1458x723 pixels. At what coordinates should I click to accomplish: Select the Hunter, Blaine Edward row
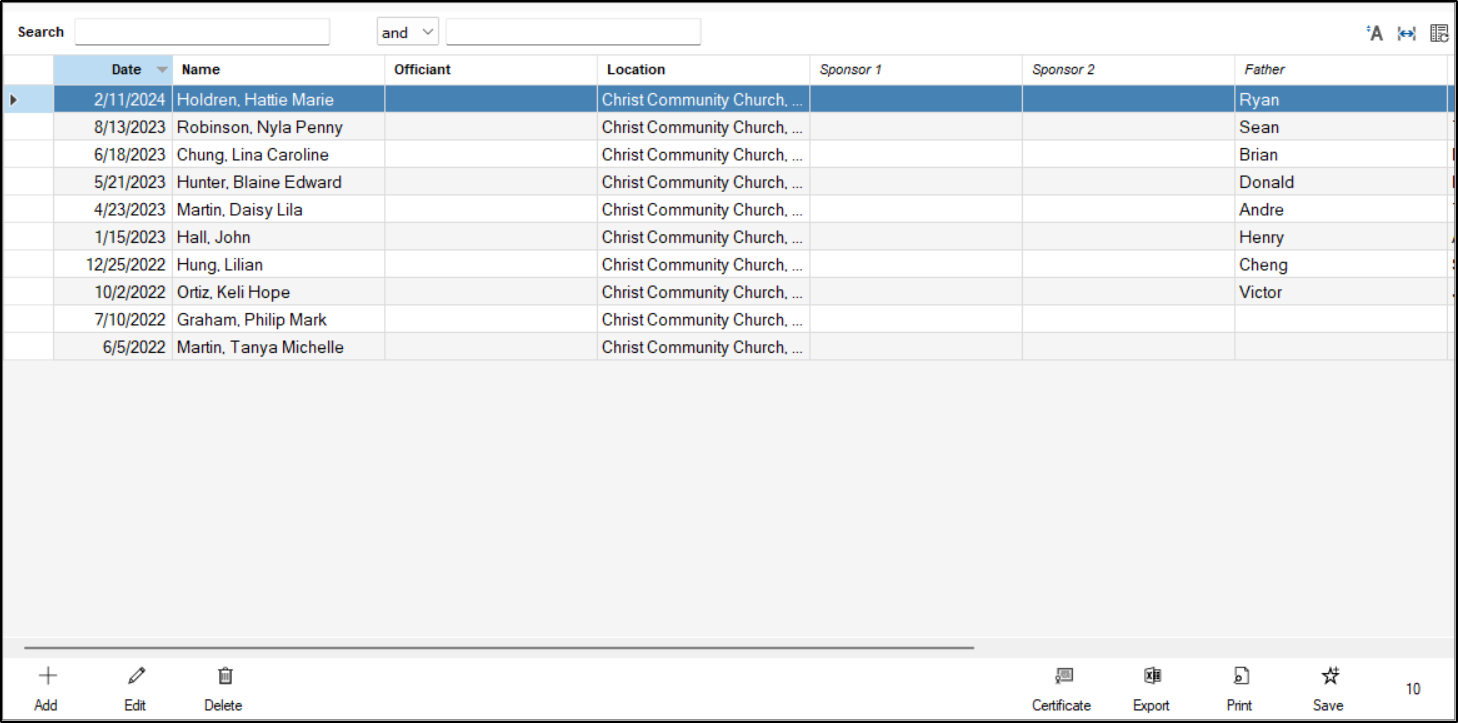tap(259, 182)
